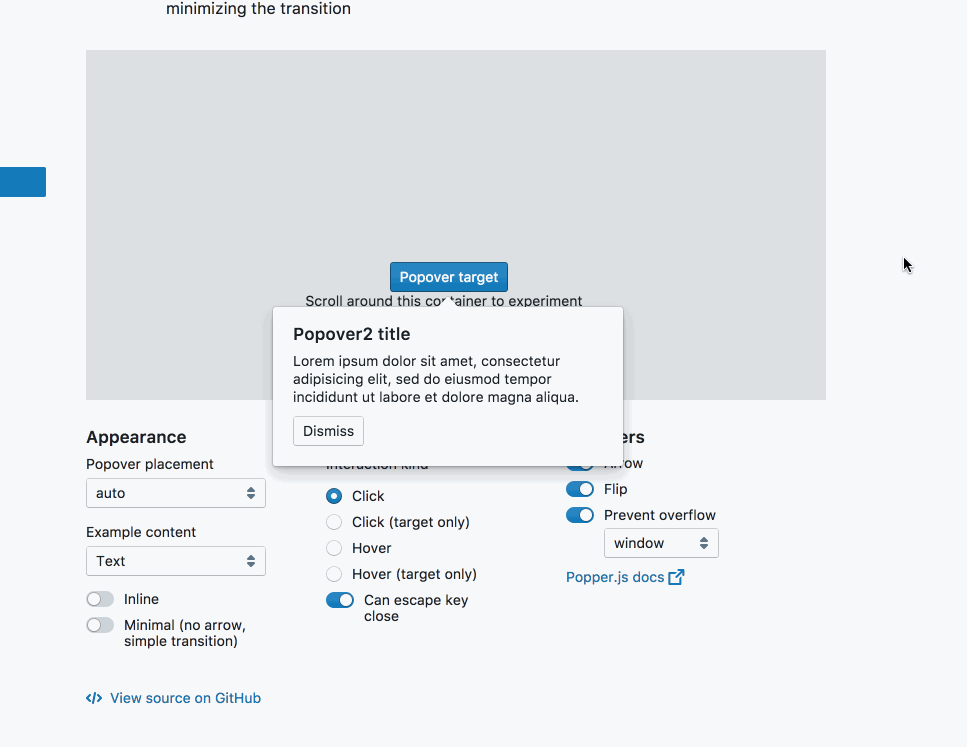Click the code icon before View source on GitHub
The width and height of the screenshot is (967, 747).
93,698
